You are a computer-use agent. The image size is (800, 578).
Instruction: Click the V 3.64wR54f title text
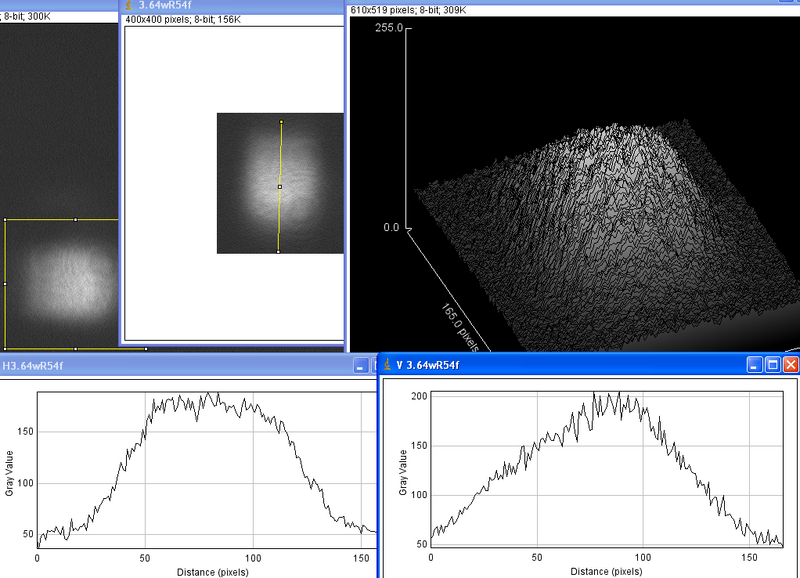coord(428,365)
